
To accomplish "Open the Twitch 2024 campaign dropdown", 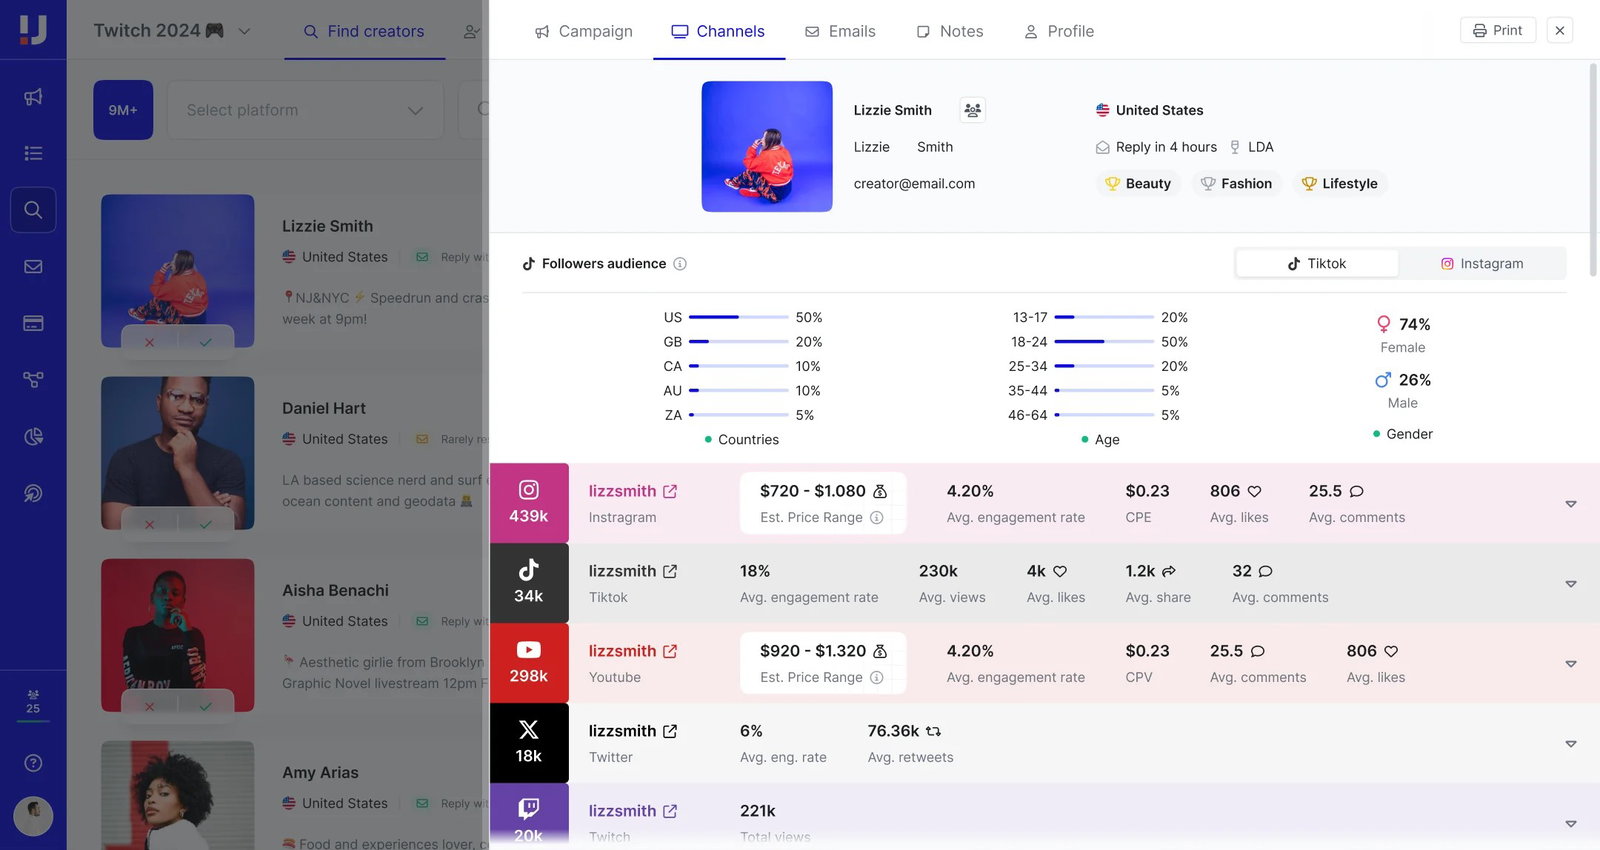I will click(x=171, y=31).
